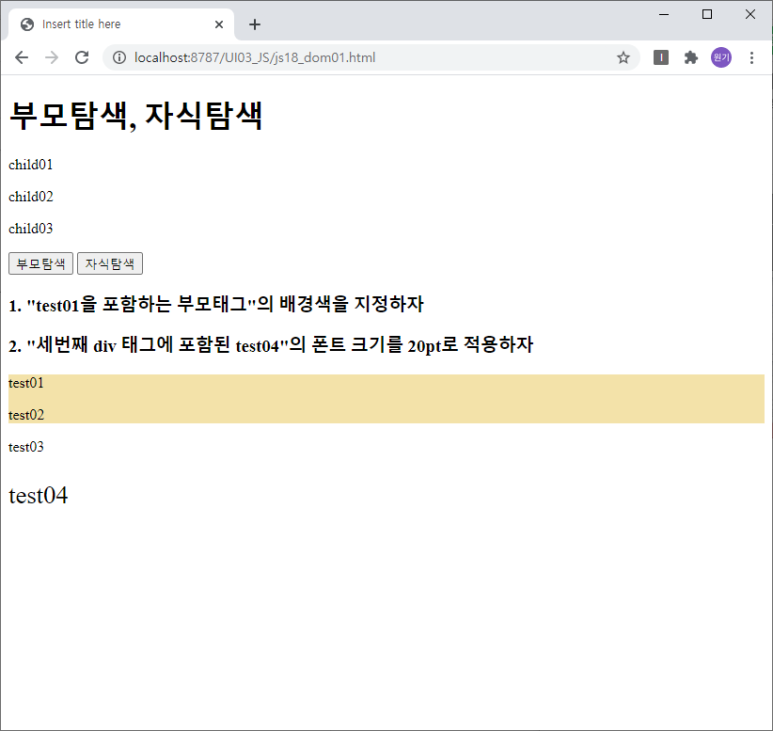Click the 부모탐색 button
This screenshot has height=731, width=773.
coord(41,263)
